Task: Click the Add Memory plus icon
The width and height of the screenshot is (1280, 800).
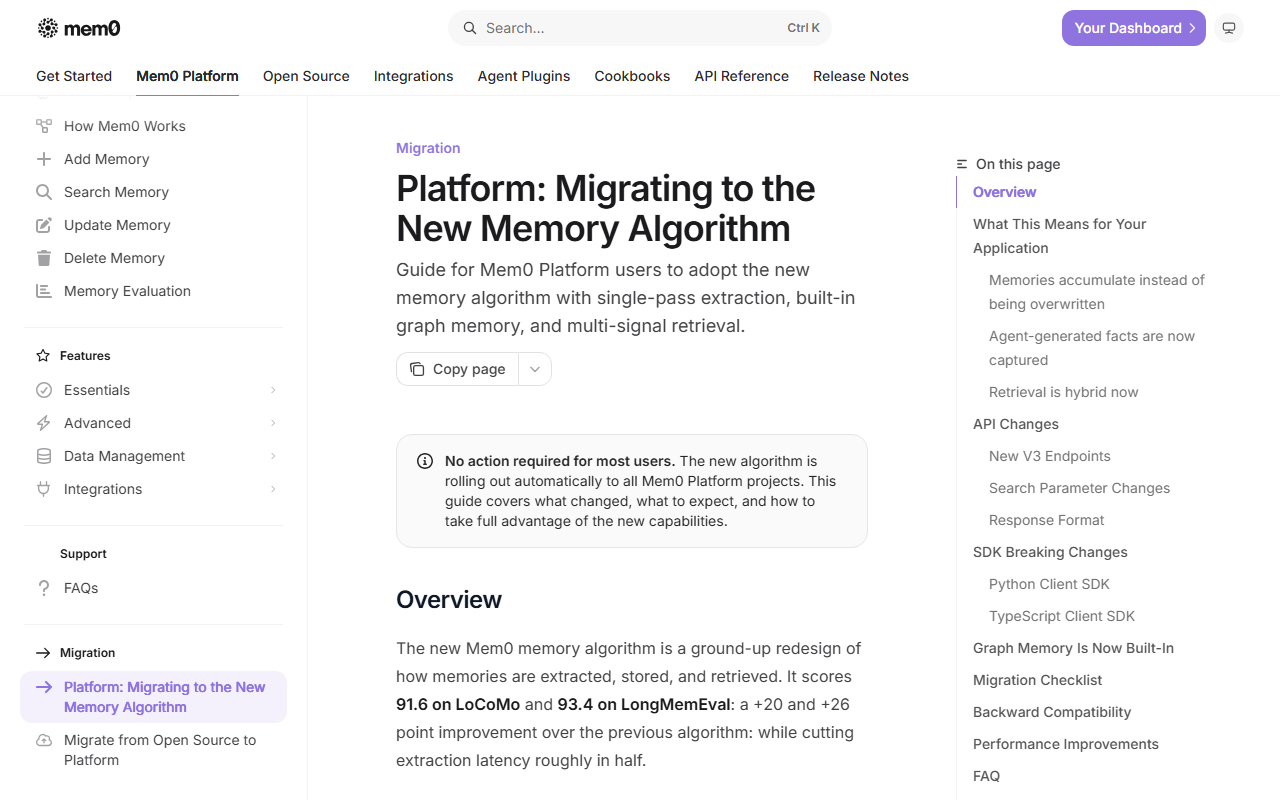Action: click(x=44, y=159)
